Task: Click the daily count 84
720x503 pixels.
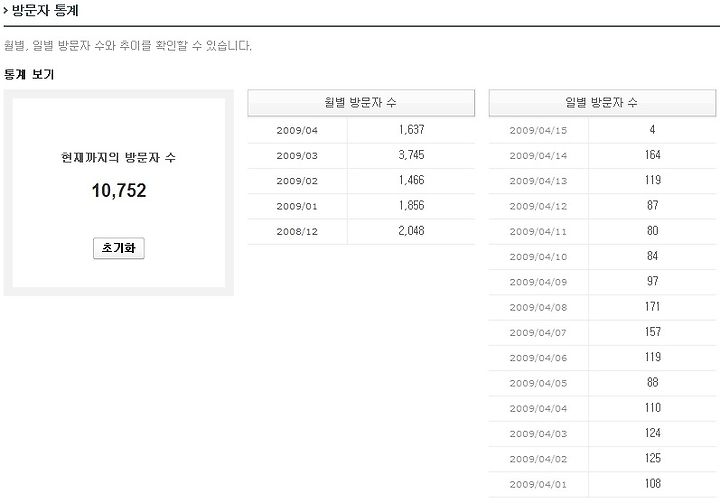Action: pos(652,256)
